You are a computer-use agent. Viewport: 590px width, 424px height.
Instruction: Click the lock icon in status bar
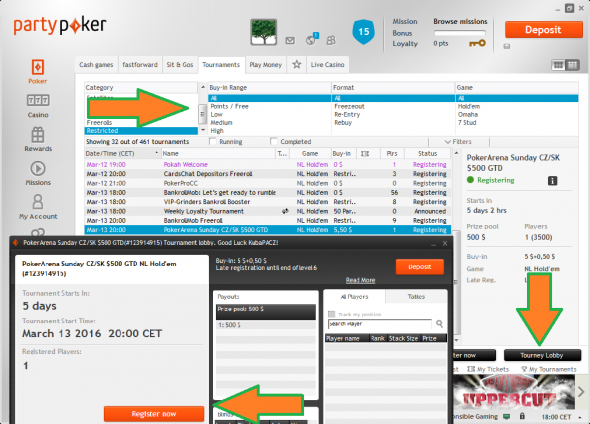tap(522, 416)
